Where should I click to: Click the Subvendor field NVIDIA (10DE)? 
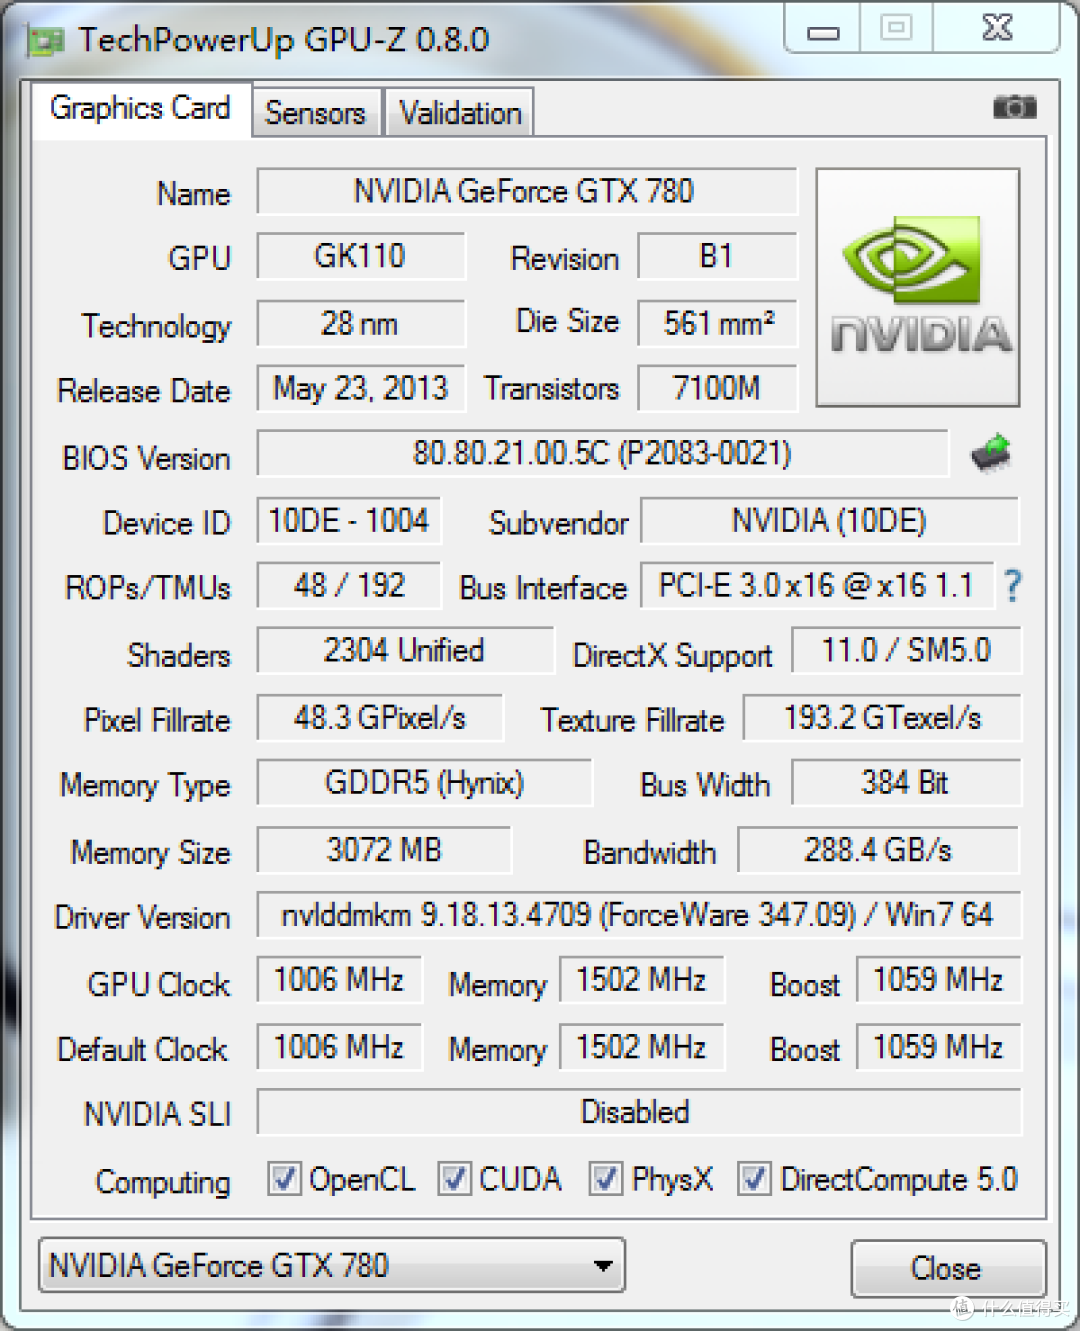coord(829,521)
